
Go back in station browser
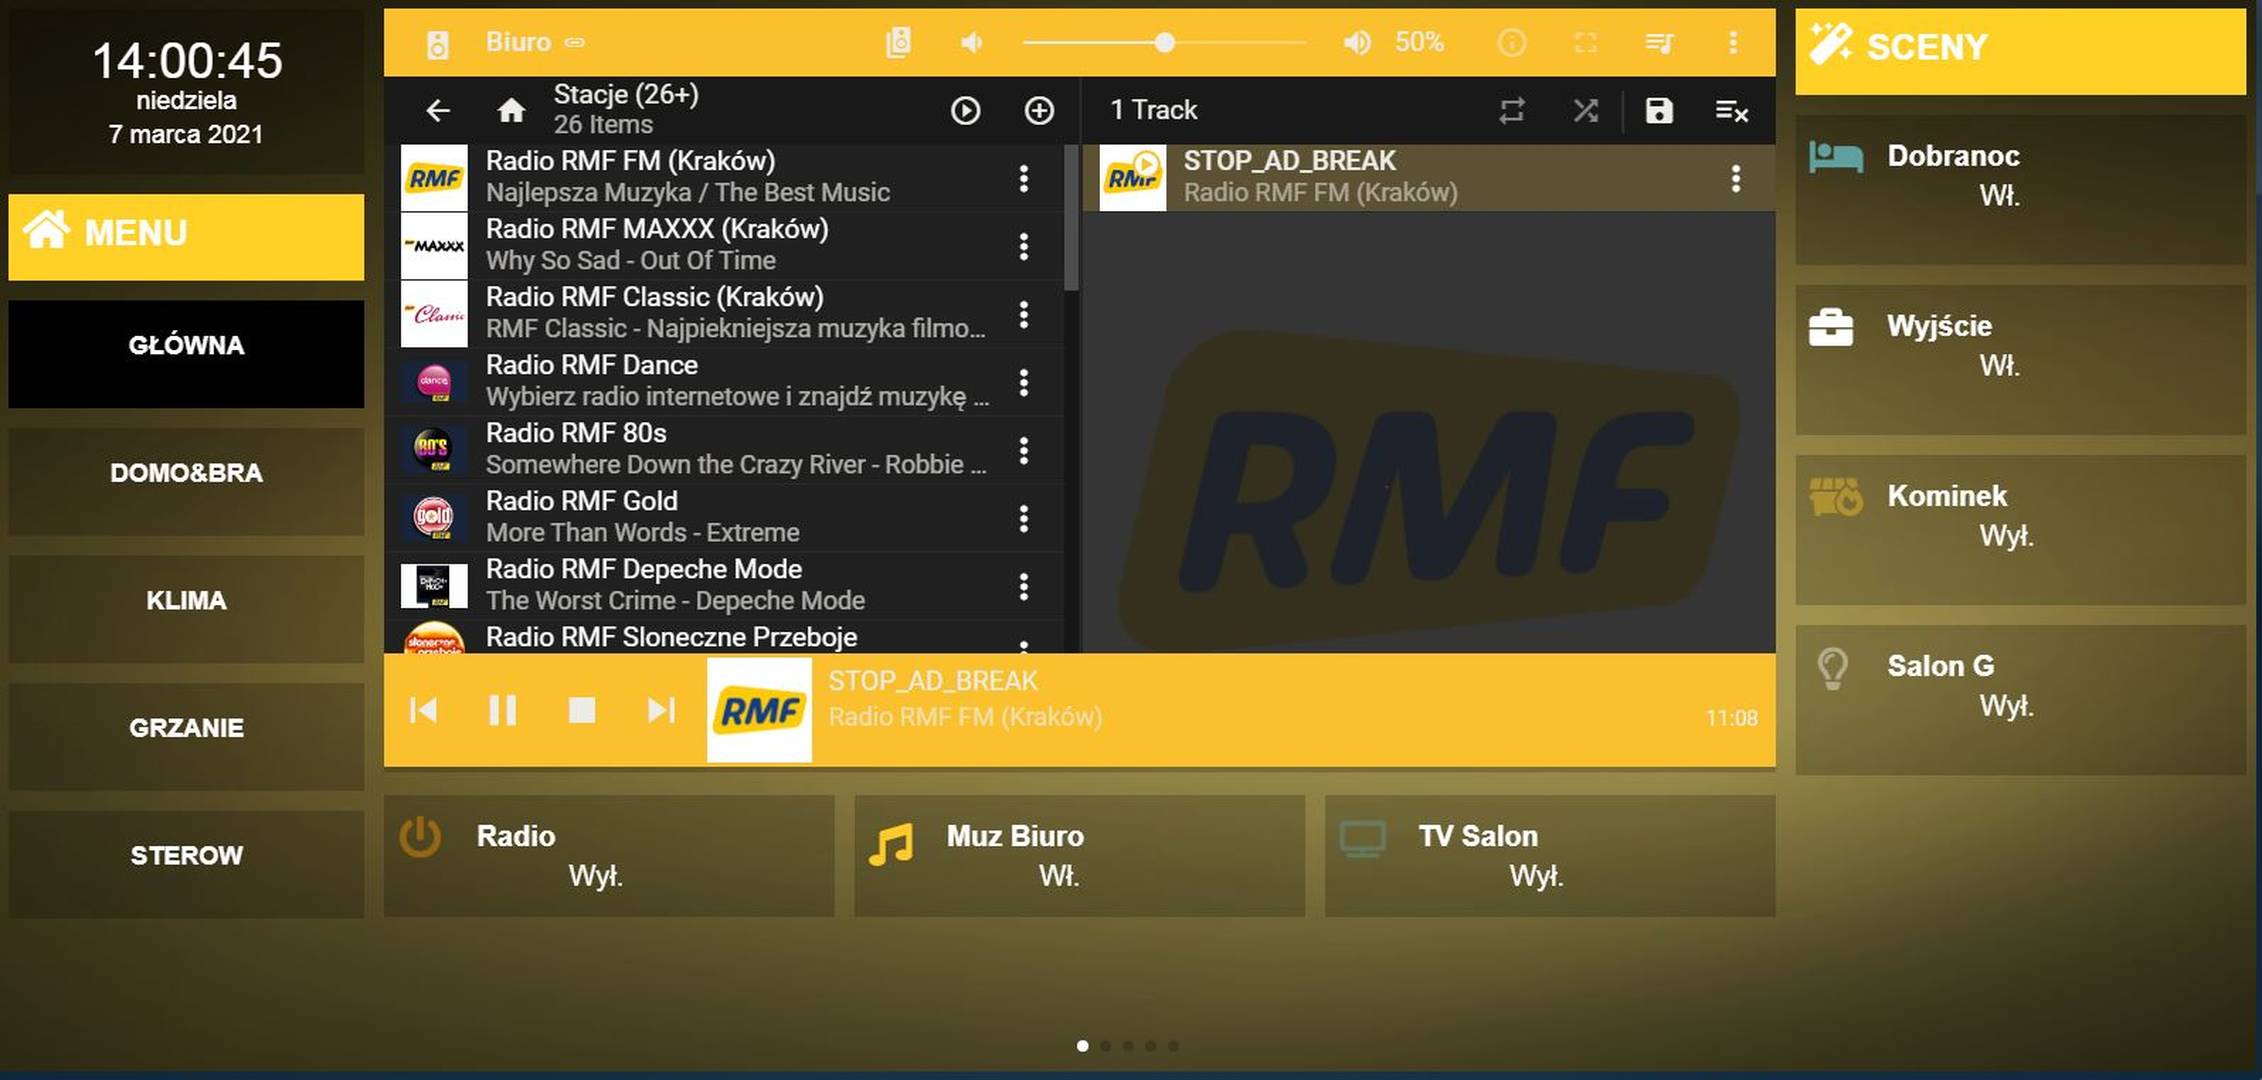438,110
